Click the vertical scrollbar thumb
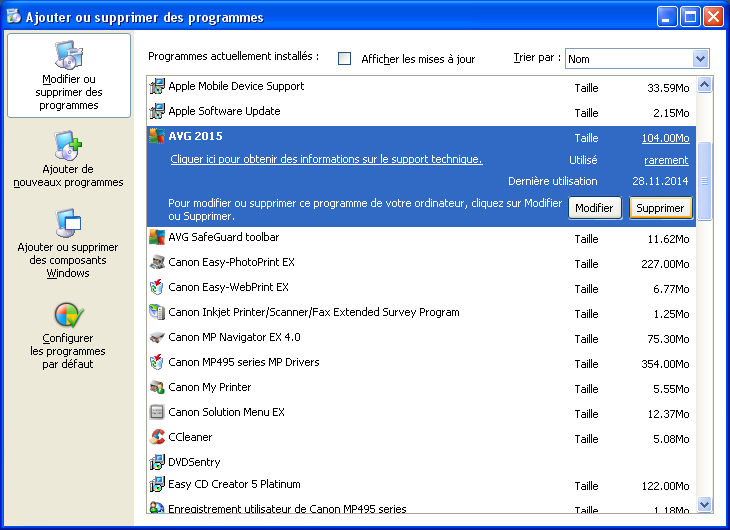This screenshot has width=730, height=530. 704,181
